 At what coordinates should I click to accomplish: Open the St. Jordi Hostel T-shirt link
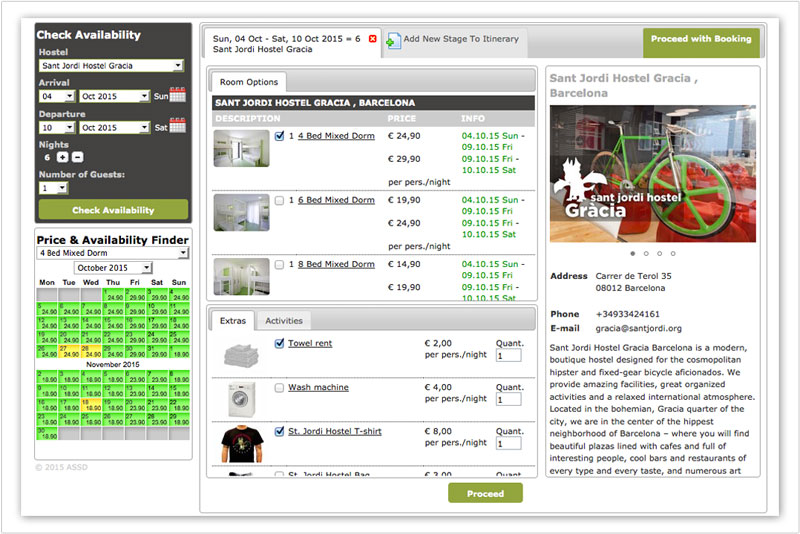pos(335,431)
